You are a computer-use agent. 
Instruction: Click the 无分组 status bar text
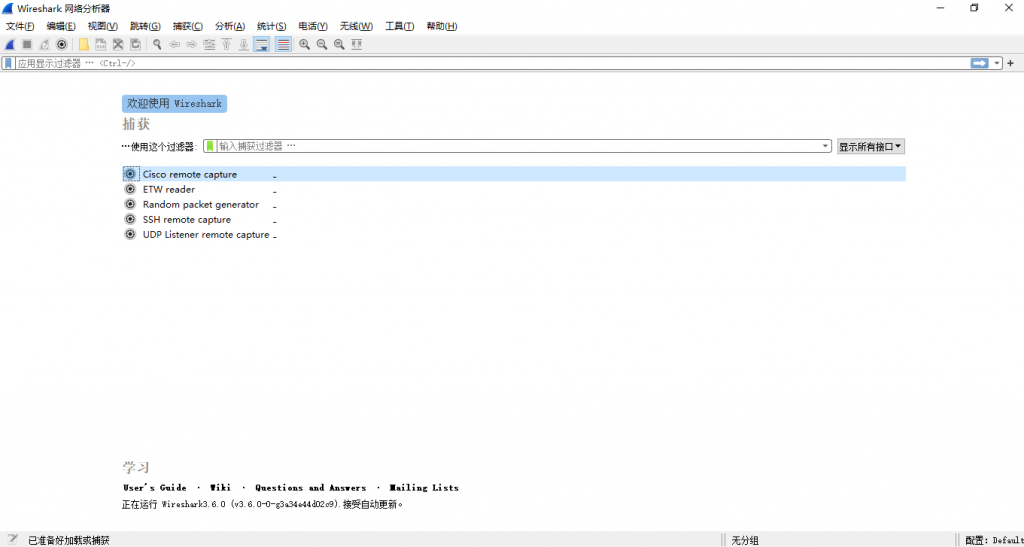(x=744, y=540)
